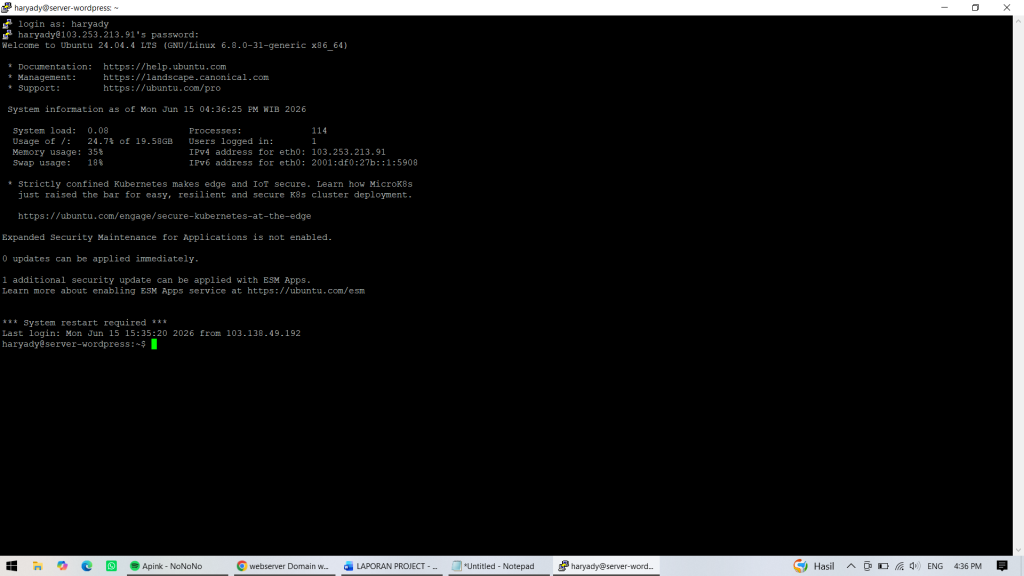Open the notification Action Center icon
Viewport: 1024px width, 576px height.
pos(1002,566)
